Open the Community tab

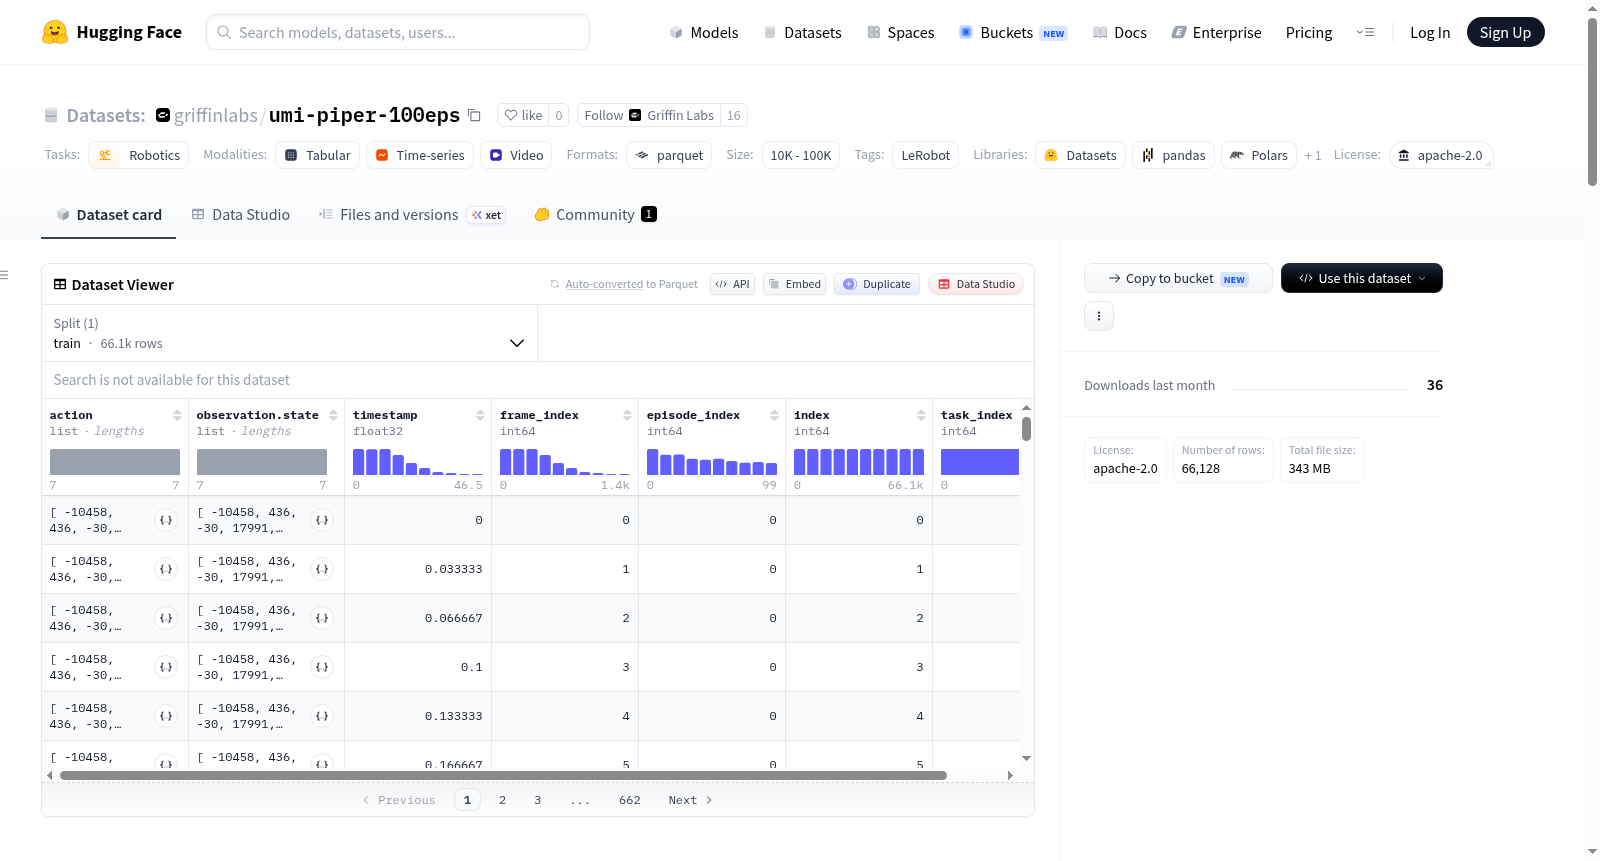pos(595,214)
